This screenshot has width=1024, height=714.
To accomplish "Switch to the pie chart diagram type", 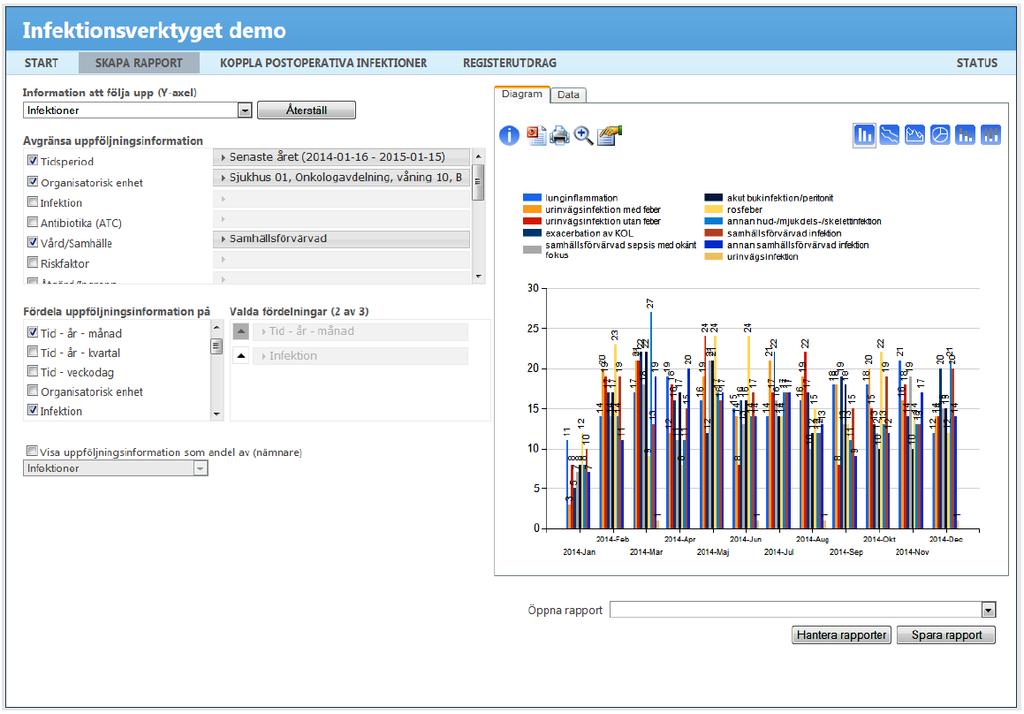I will coord(940,135).
